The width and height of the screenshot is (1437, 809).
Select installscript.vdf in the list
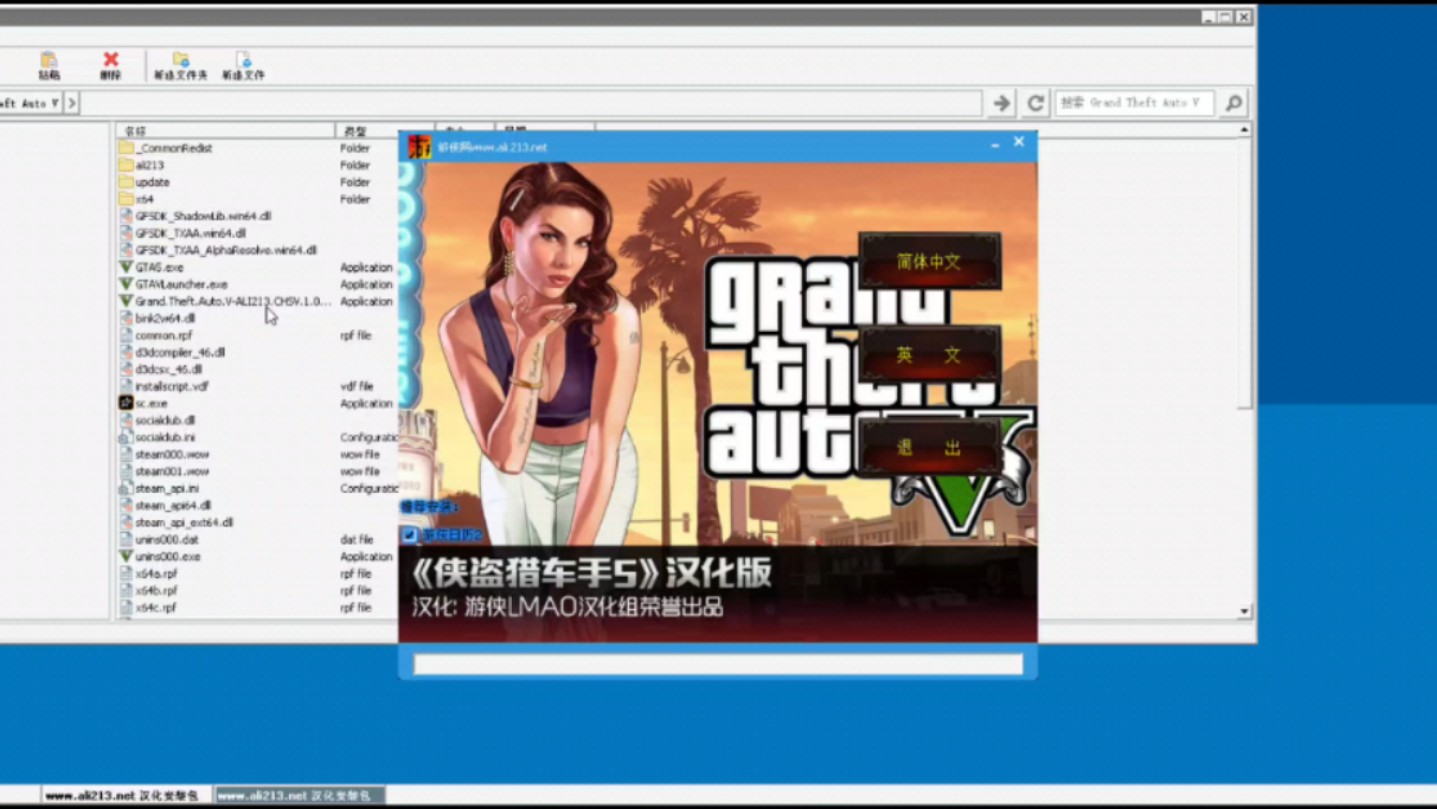click(x=172, y=386)
